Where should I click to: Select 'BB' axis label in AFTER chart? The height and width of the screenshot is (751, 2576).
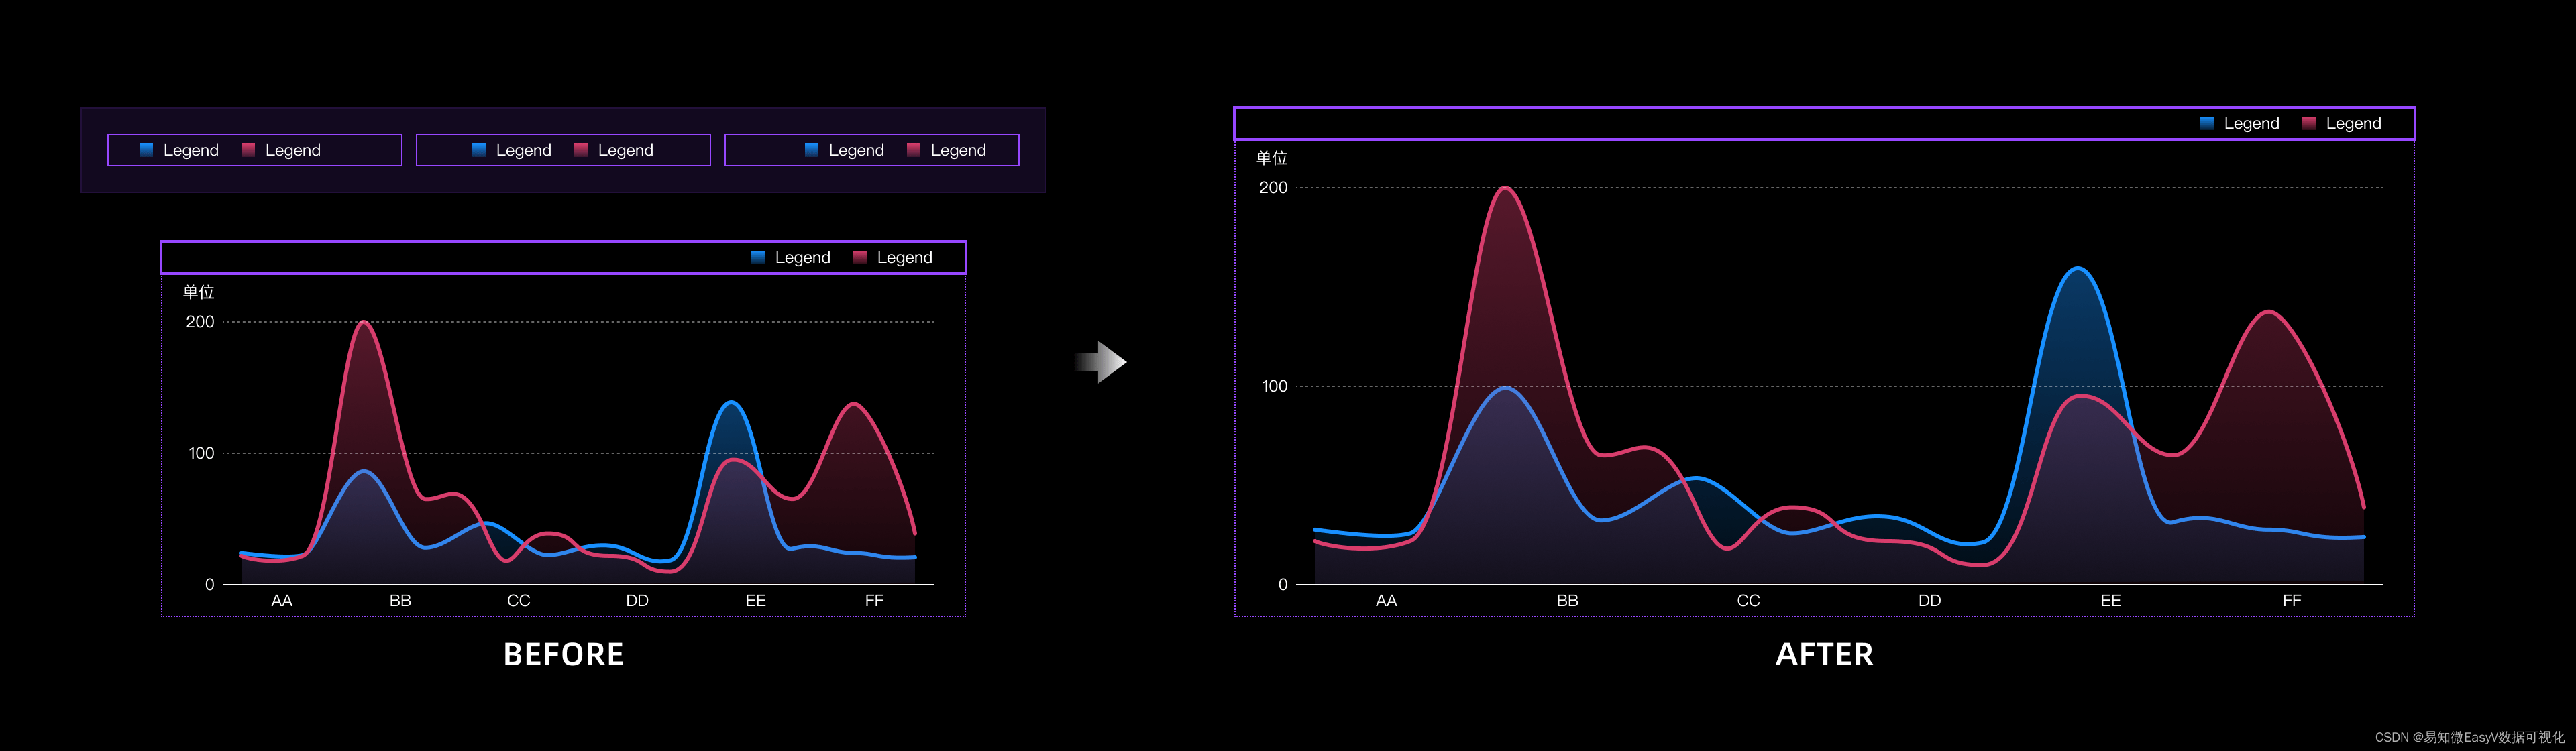pyautogui.click(x=1567, y=600)
